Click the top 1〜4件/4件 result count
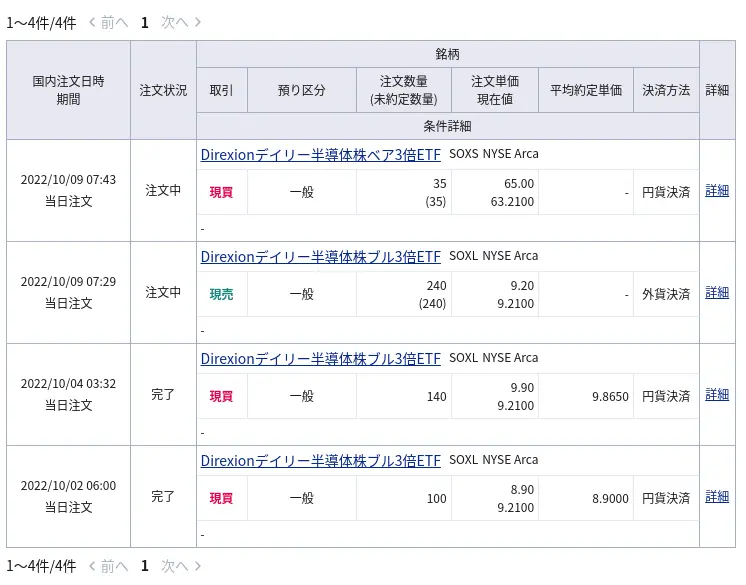 point(41,23)
